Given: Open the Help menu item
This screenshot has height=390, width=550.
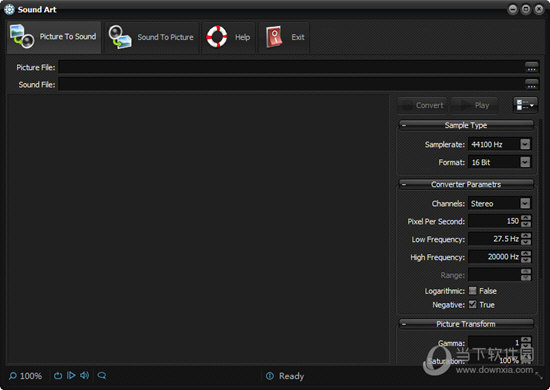Looking at the screenshot, I should pos(228,37).
